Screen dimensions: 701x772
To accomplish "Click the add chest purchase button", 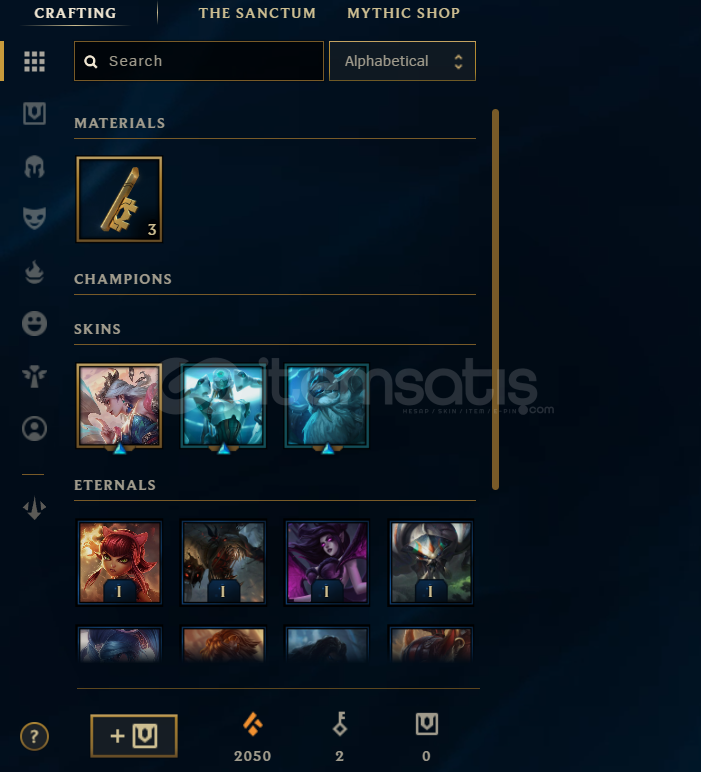I will (134, 736).
